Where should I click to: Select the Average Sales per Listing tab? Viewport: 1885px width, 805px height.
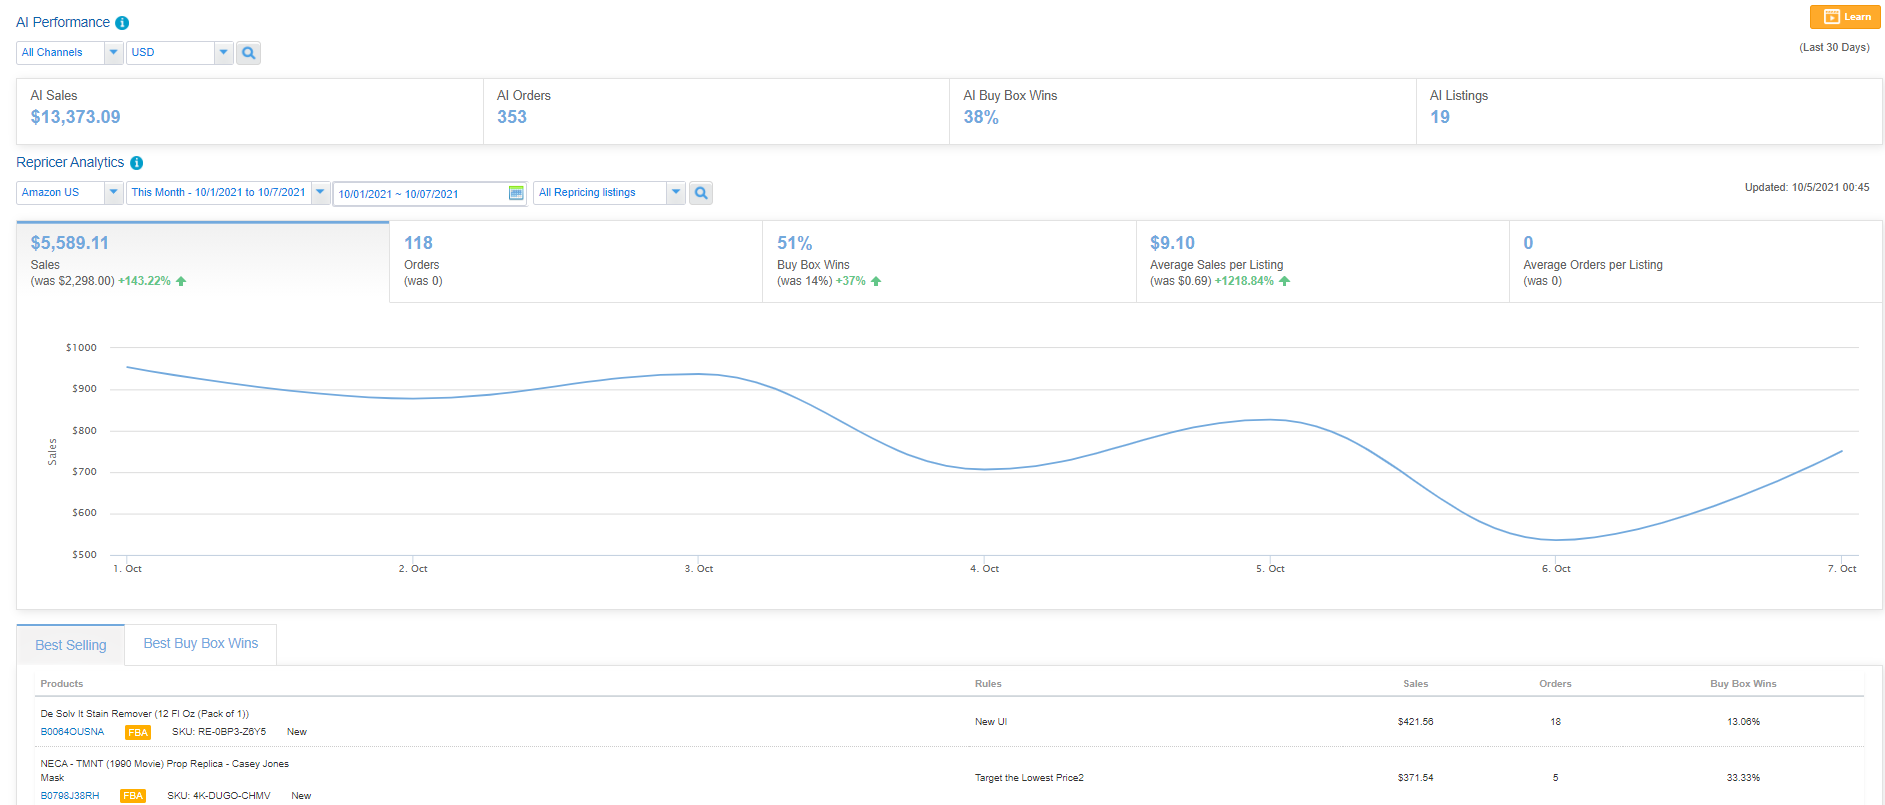pos(1322,261)
